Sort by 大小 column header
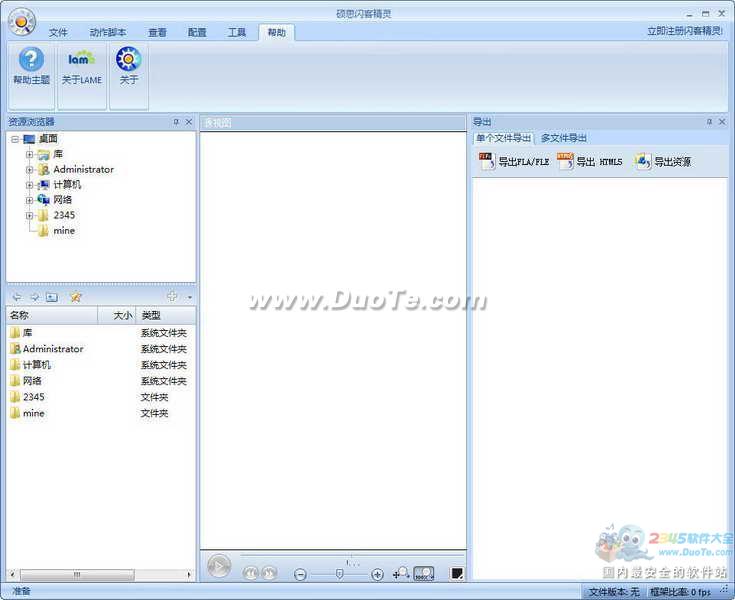This screenshot has width=735, height=600. click(117, 315)
